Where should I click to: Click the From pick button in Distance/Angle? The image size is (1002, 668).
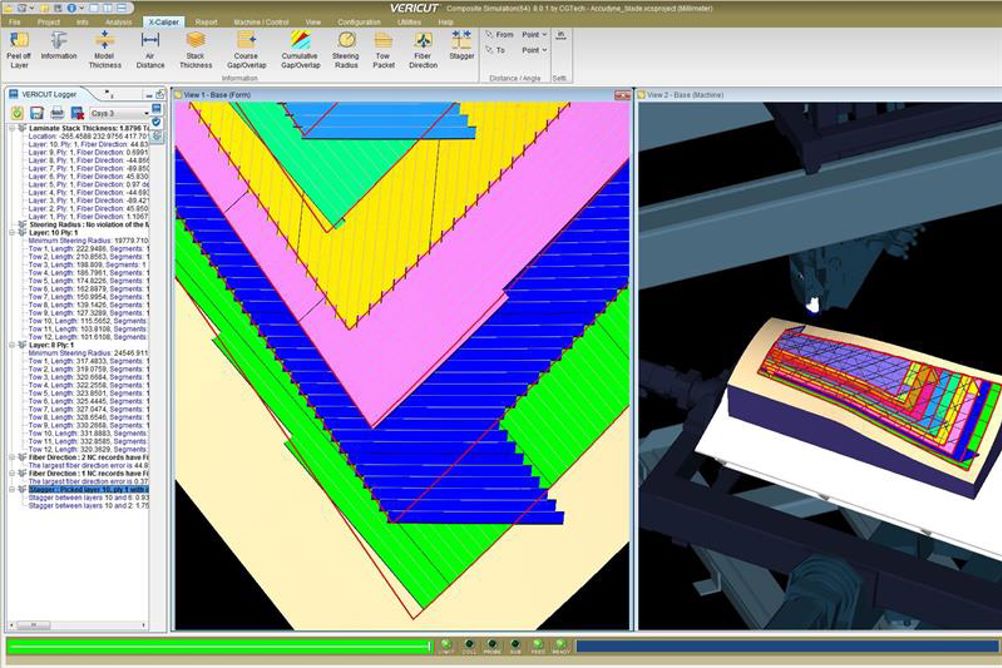498,35
